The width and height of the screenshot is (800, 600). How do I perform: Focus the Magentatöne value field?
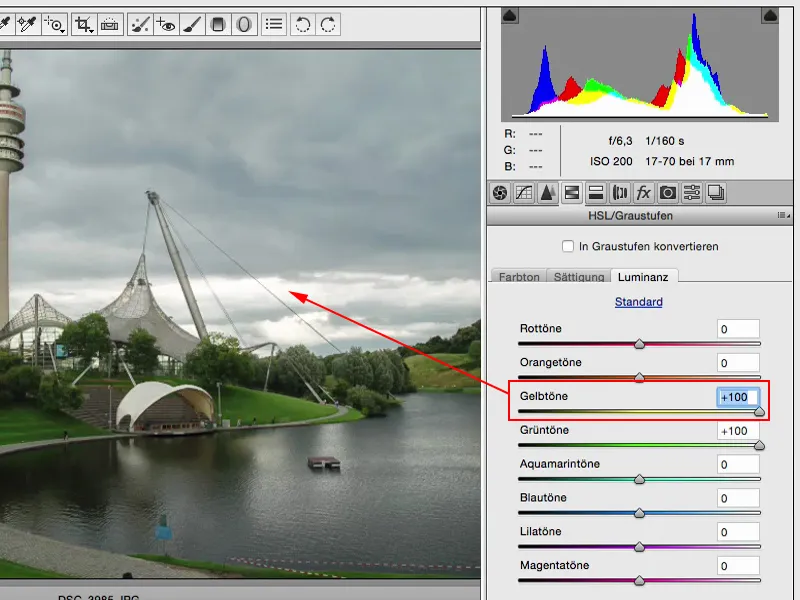(738, 566)
